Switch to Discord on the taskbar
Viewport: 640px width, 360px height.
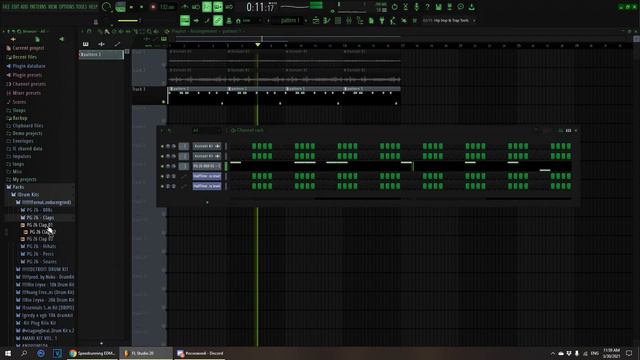[x=200, y=353]
